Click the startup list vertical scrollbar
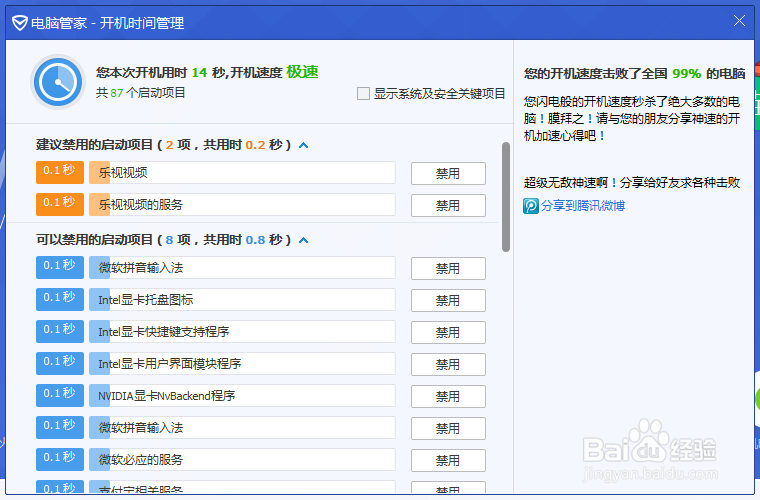The width and height of the screenshot is (760, 500). [x=506, y=197]
